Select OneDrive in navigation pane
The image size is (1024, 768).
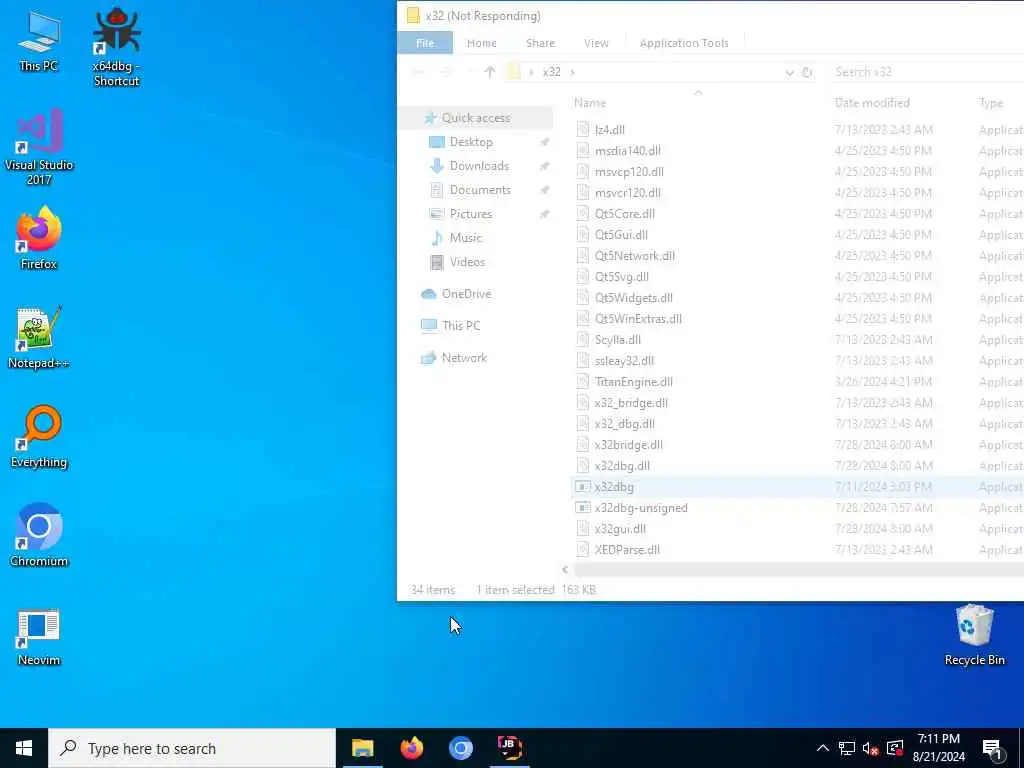(466, 294)
